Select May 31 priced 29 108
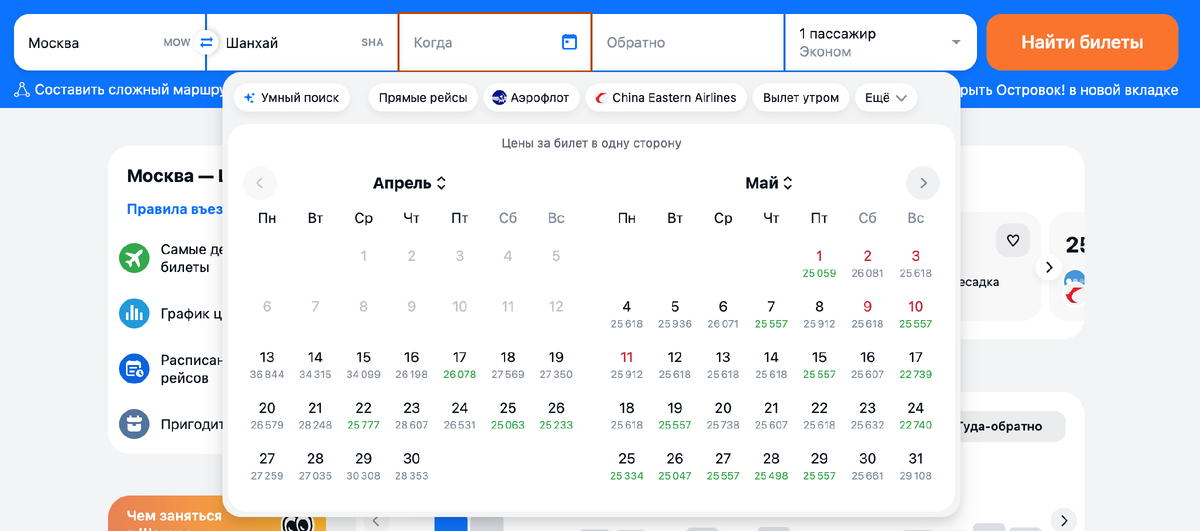 pos(915,466)
